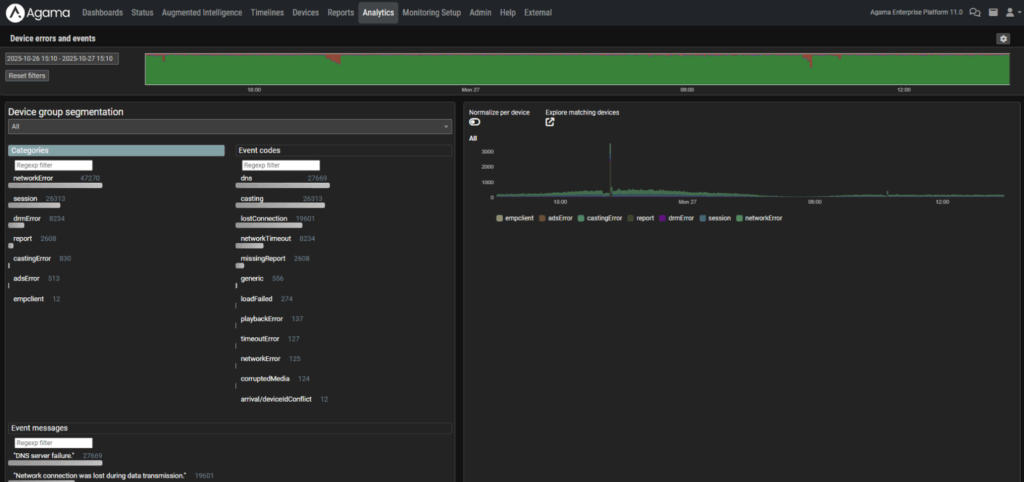1024x482 pixels.
Task: Open the window panel icon in header
Action: pyautogui.click(x=992, y=13)
